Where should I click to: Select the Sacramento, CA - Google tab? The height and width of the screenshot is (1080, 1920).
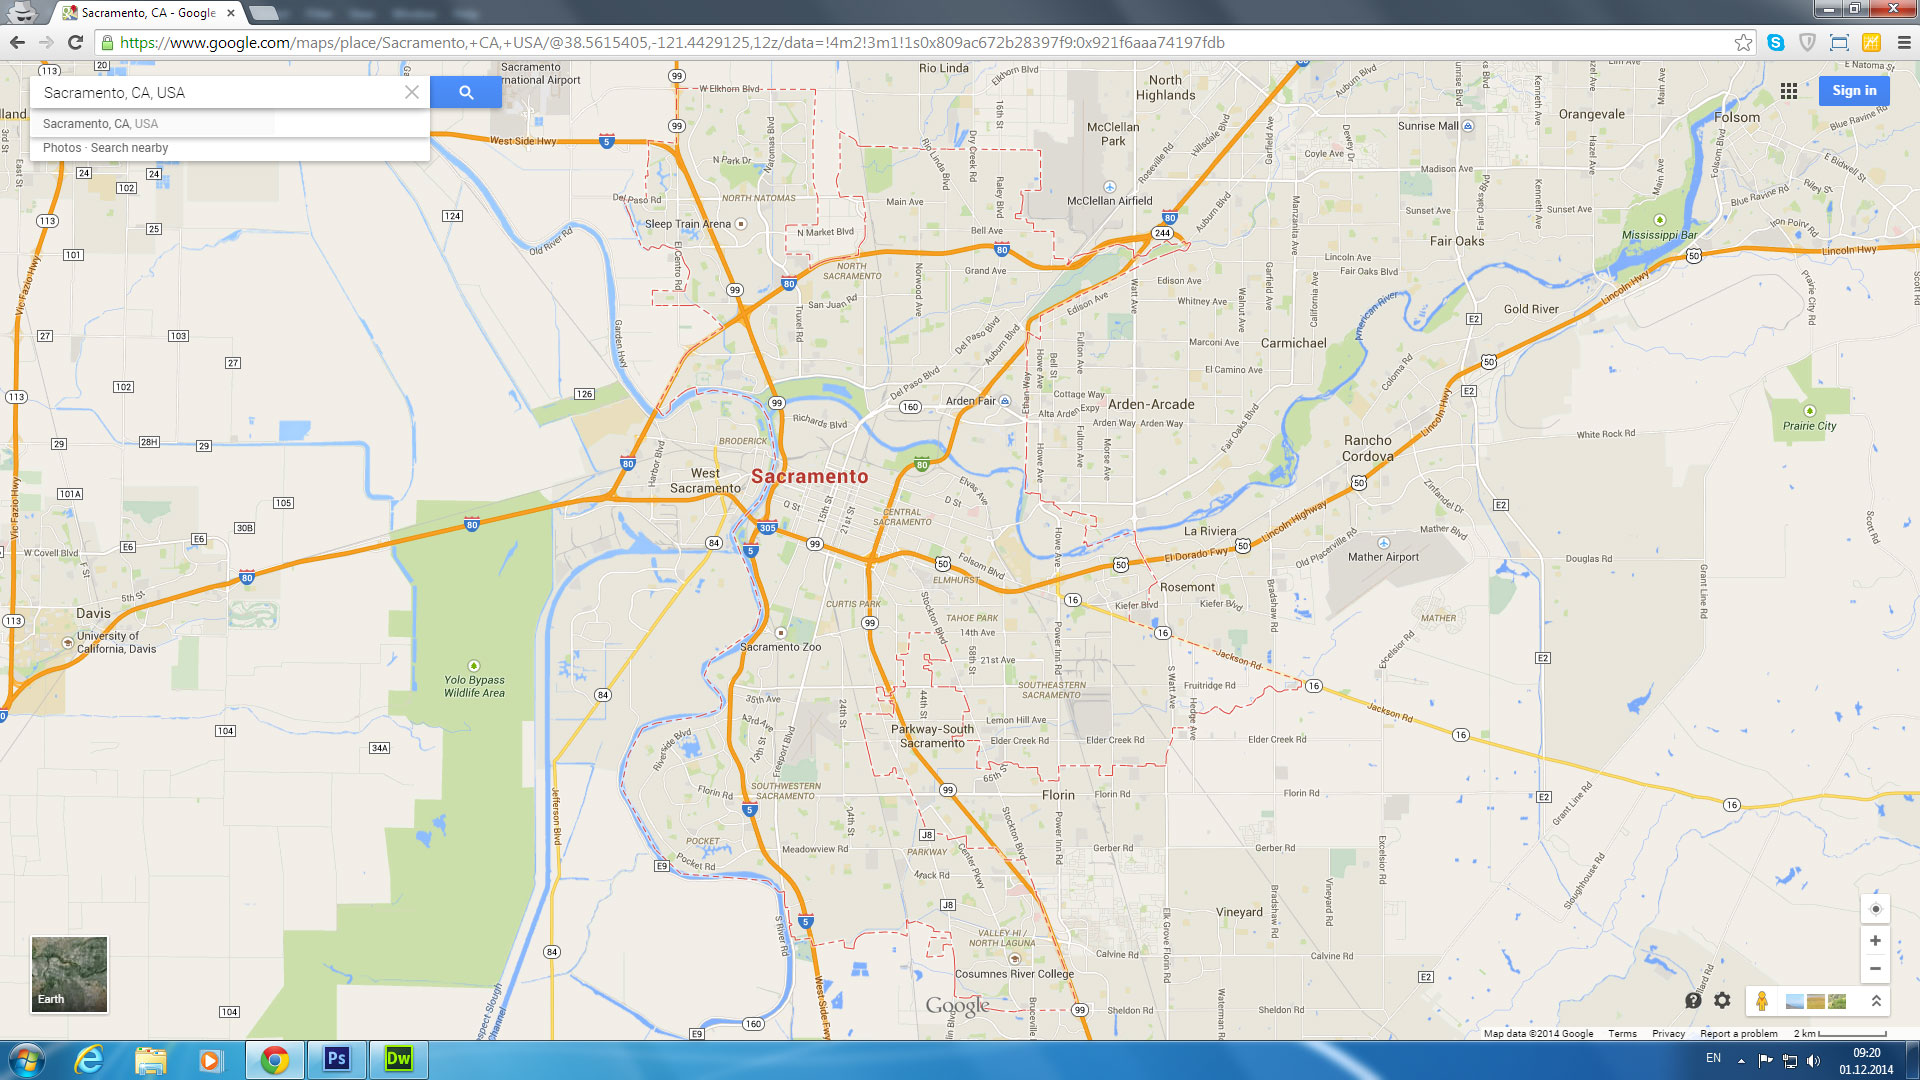148,13
